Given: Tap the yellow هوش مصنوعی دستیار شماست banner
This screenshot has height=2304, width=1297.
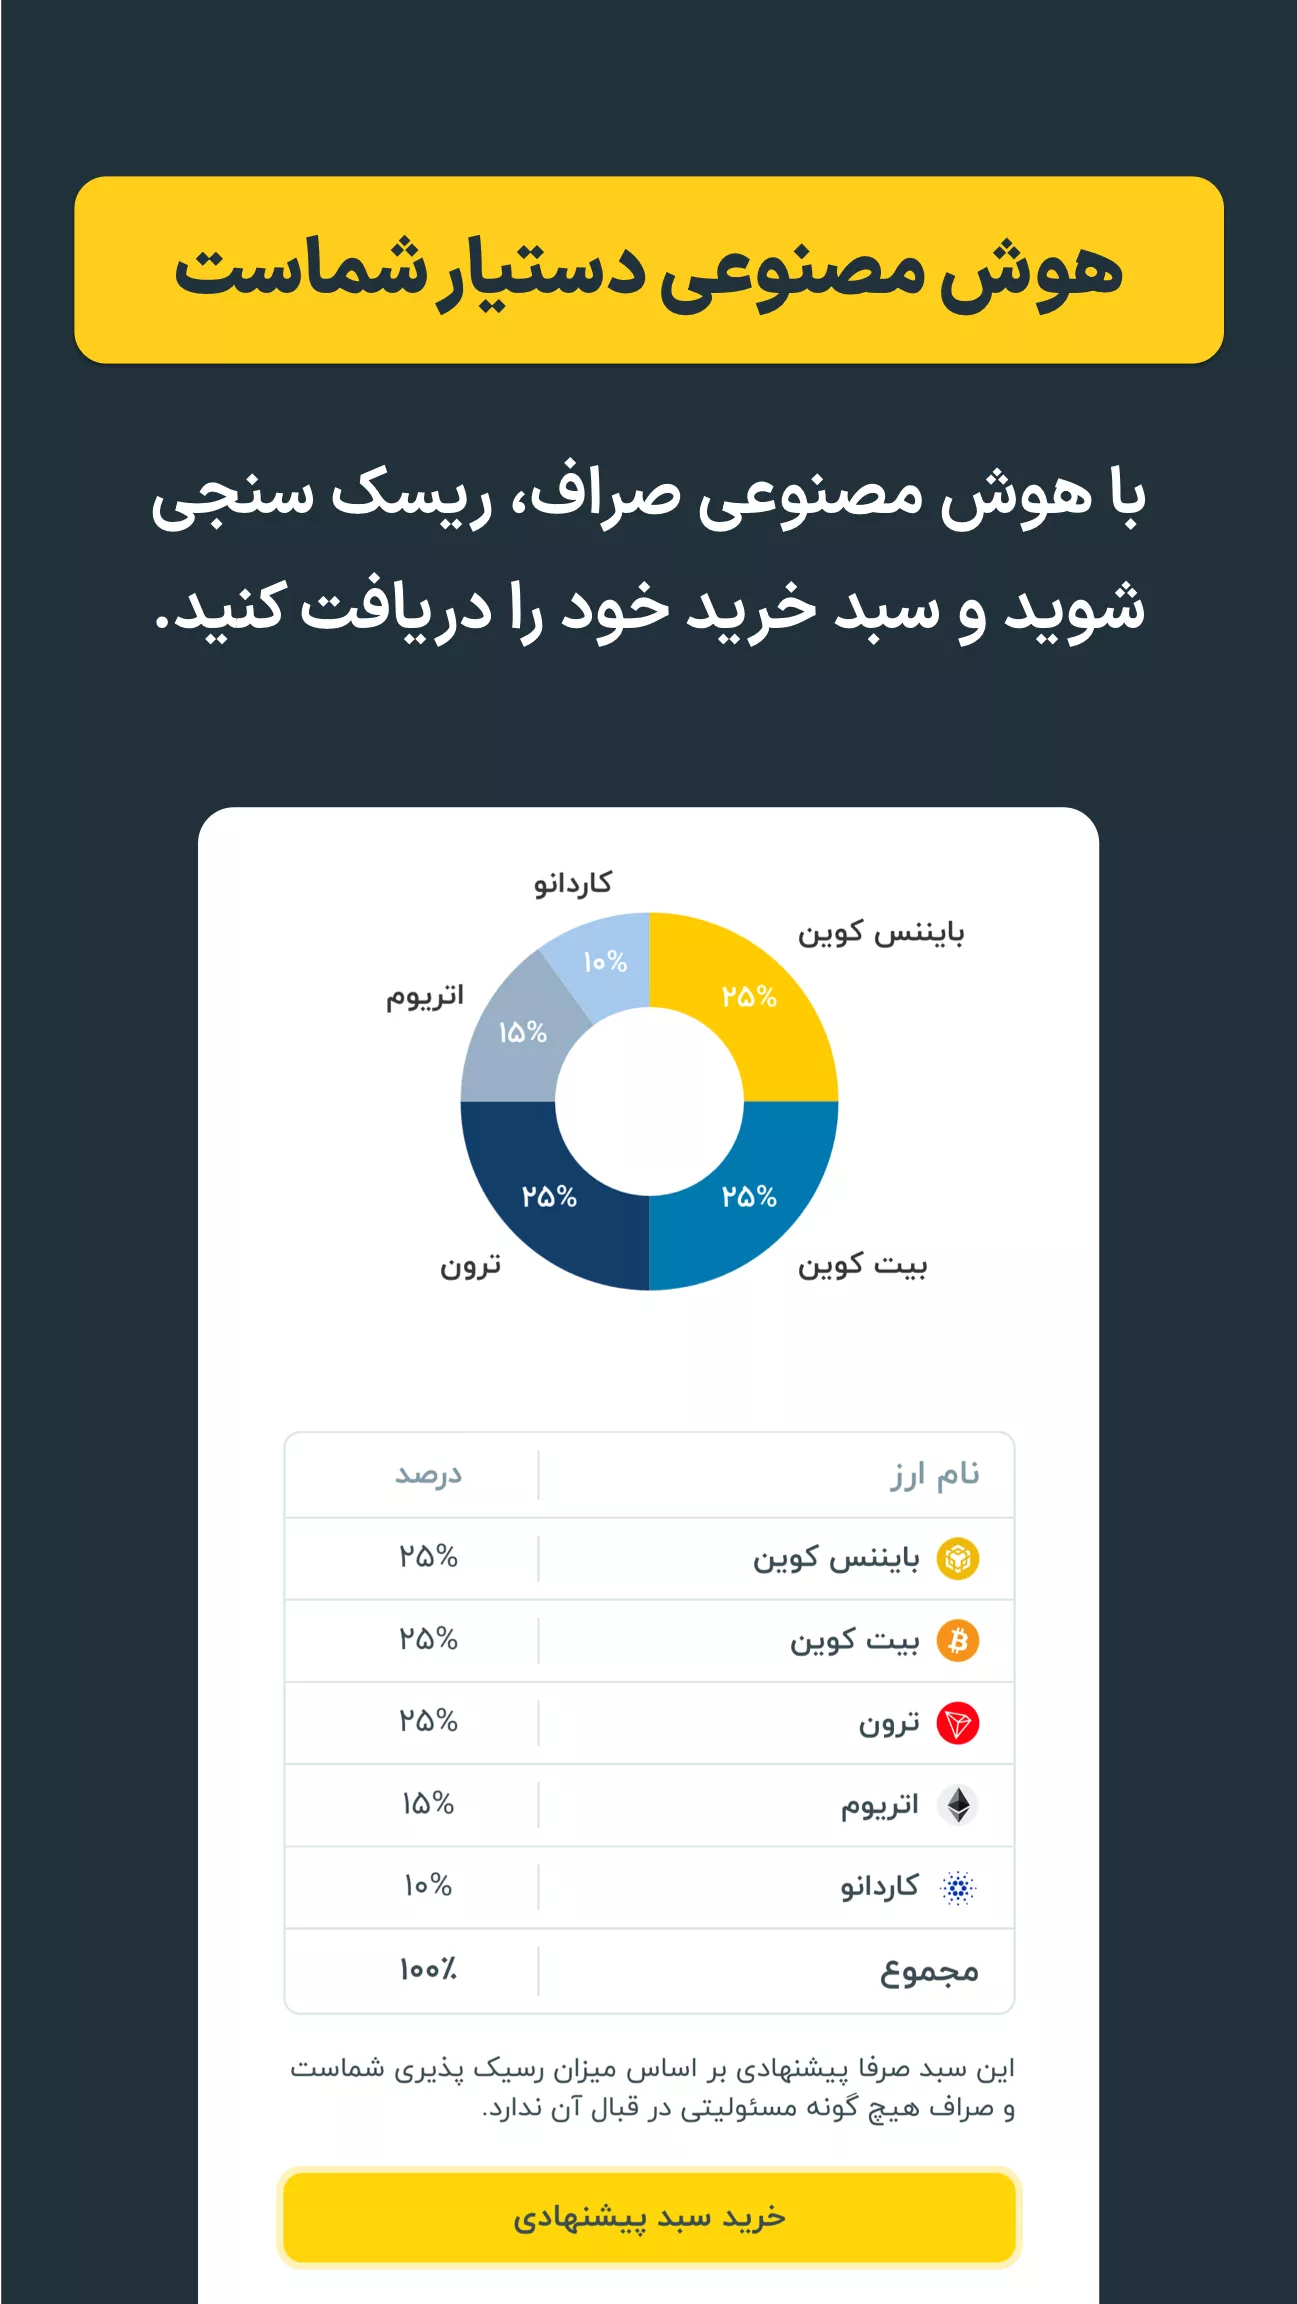Looking at the screenshot, I should [x=648, y=270].
